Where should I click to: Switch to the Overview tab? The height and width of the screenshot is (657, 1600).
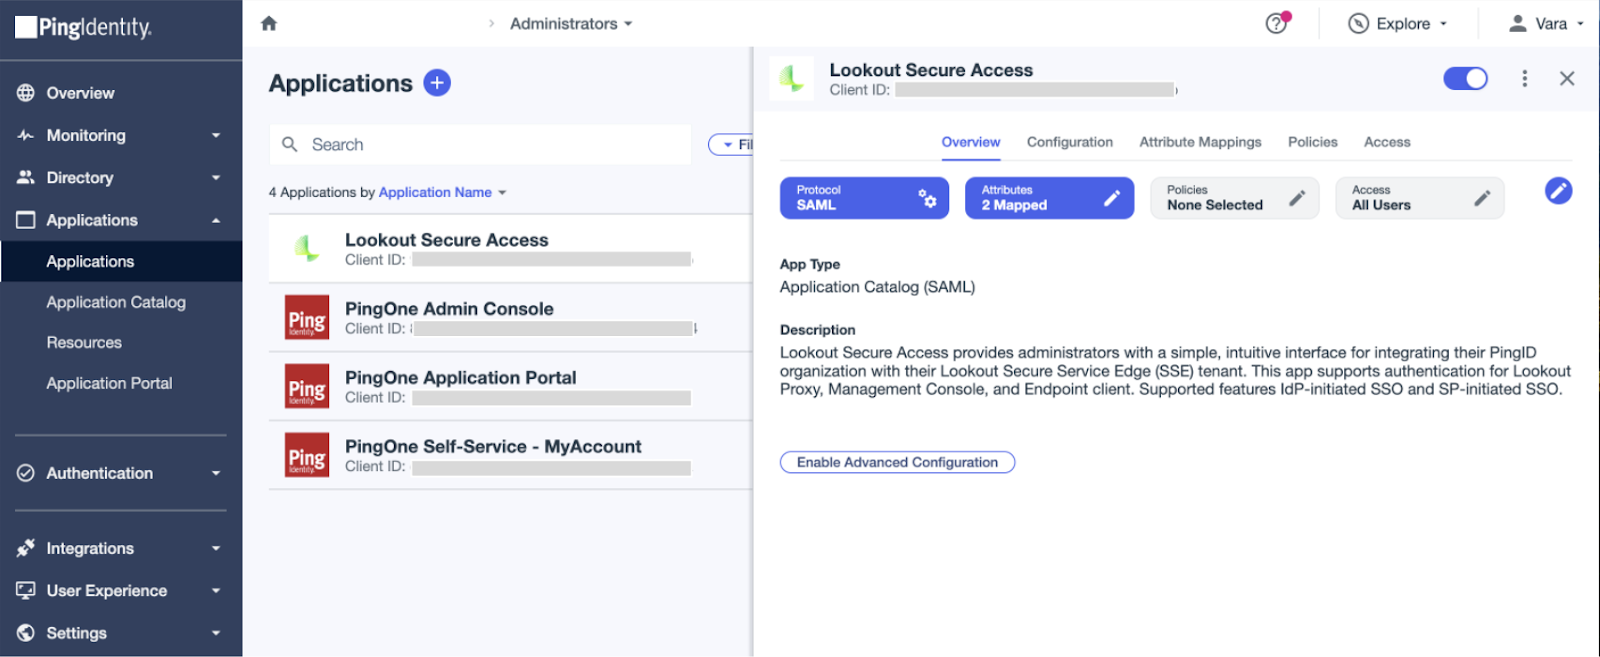[x=970, y=142]
